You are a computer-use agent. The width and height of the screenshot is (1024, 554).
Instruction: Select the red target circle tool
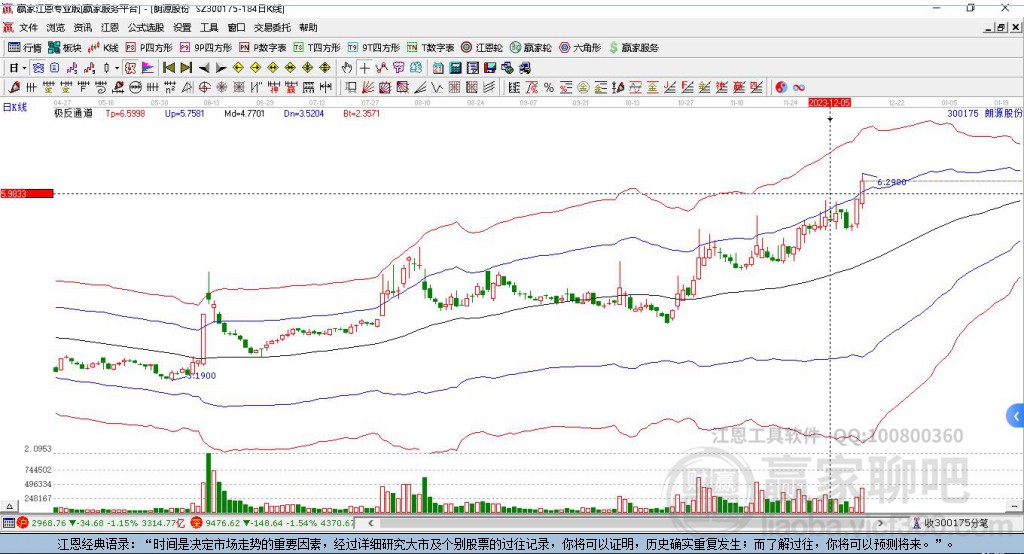point(204,87)
